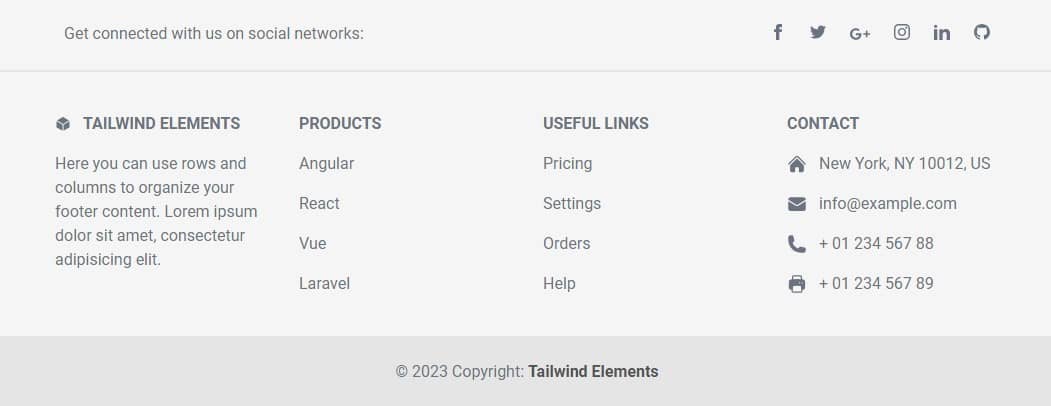The height and width of the screenshot is (406, 1051).
Task: Click the cube icon beside Tailwind Elements
Action: 63,124
